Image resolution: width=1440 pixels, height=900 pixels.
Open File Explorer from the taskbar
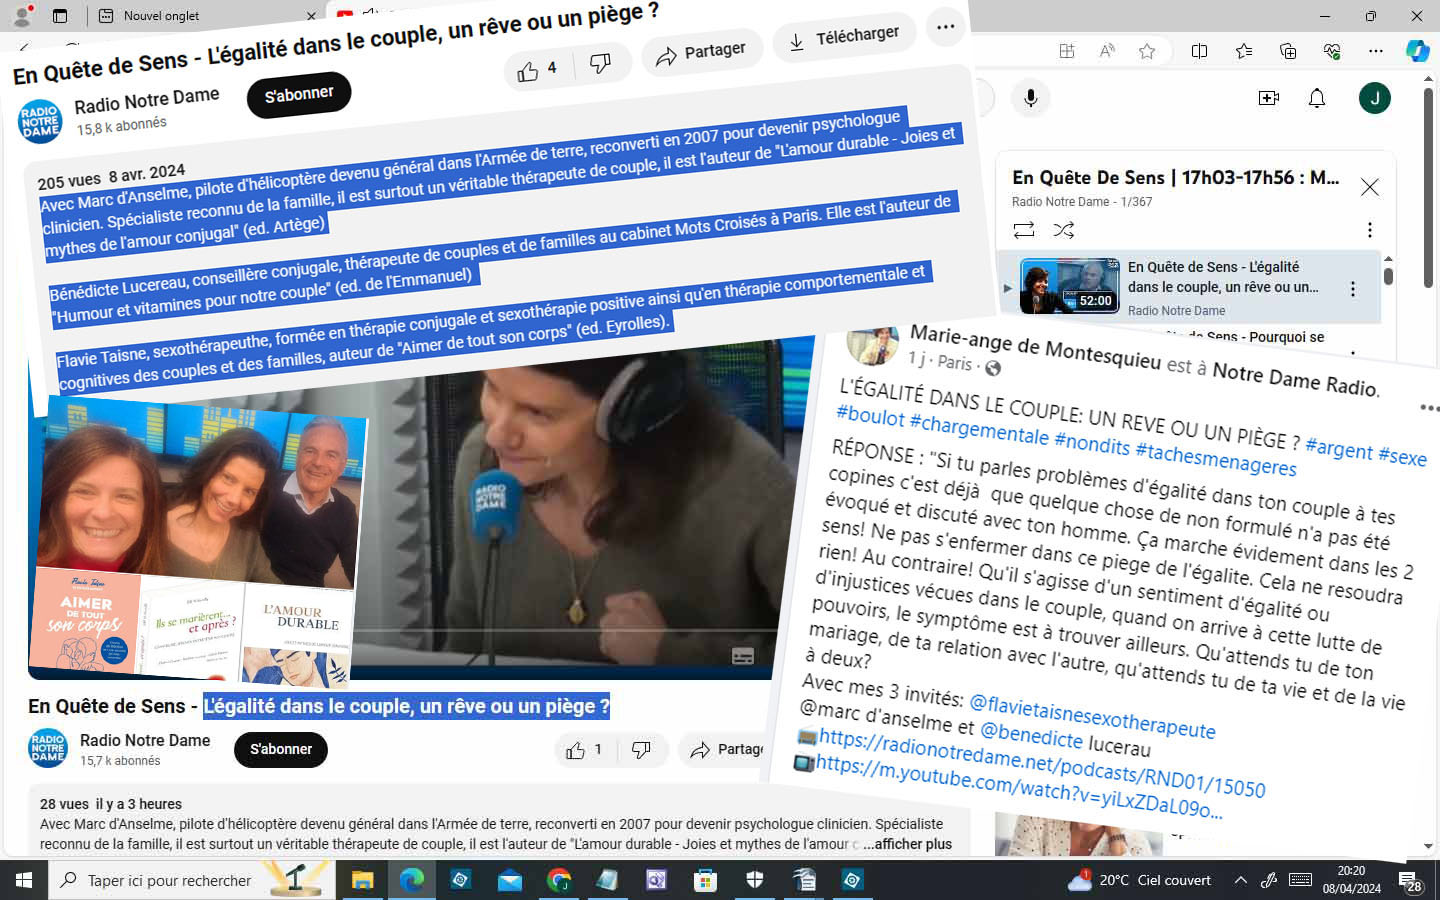pyautogui.click(x=362, y=880)
